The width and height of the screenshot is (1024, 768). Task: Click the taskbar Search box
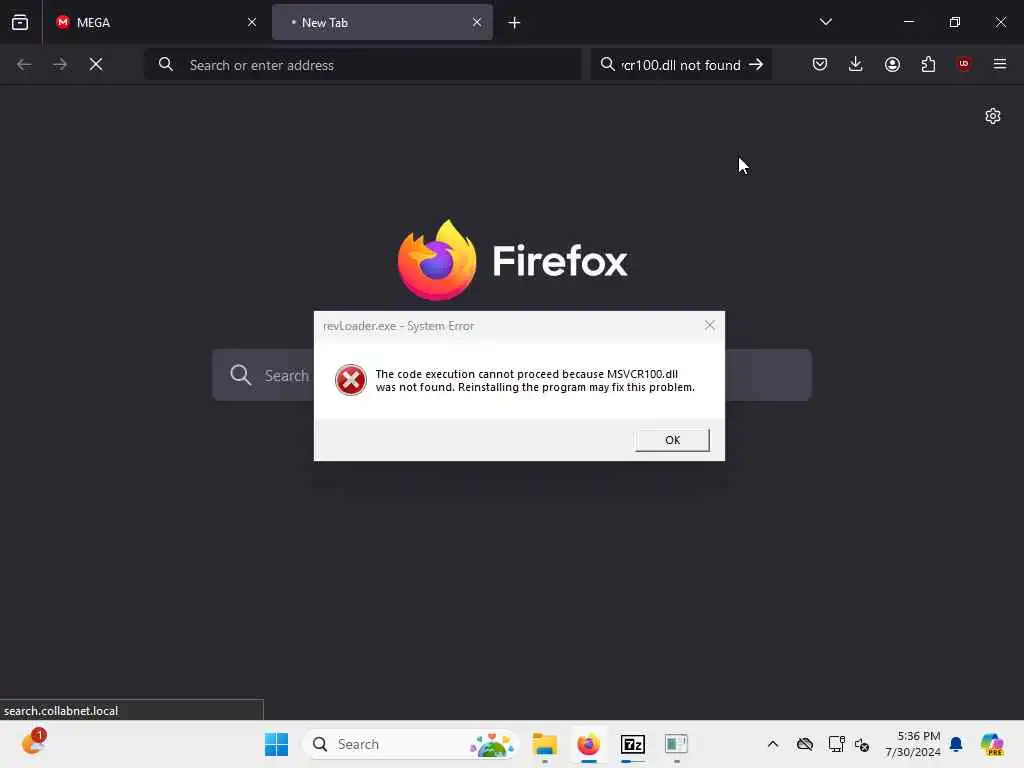click(411, 744)
